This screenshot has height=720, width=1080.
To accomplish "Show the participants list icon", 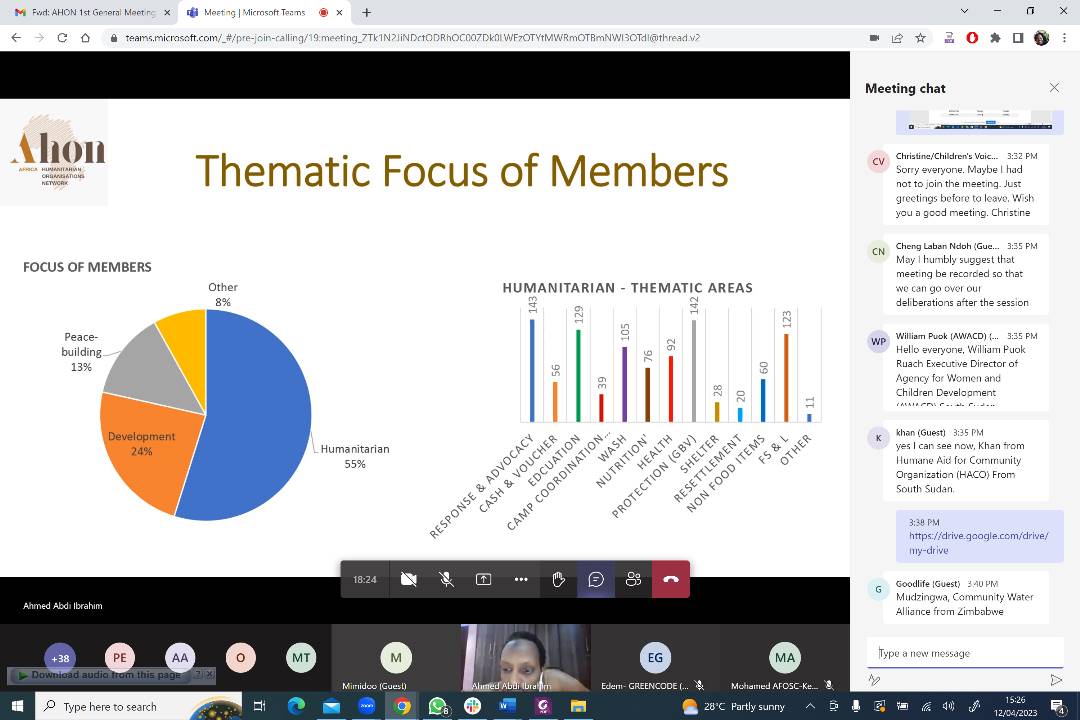I will point(633,579).
